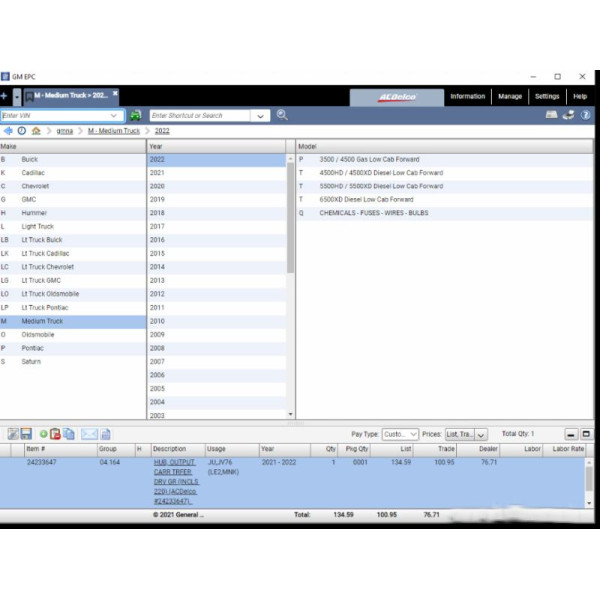The height and width of the screenshot is (600, 600).
Task: Click the HUB, OUTPUT part description link
Action: pyautogui.click(x=174, y=463)
